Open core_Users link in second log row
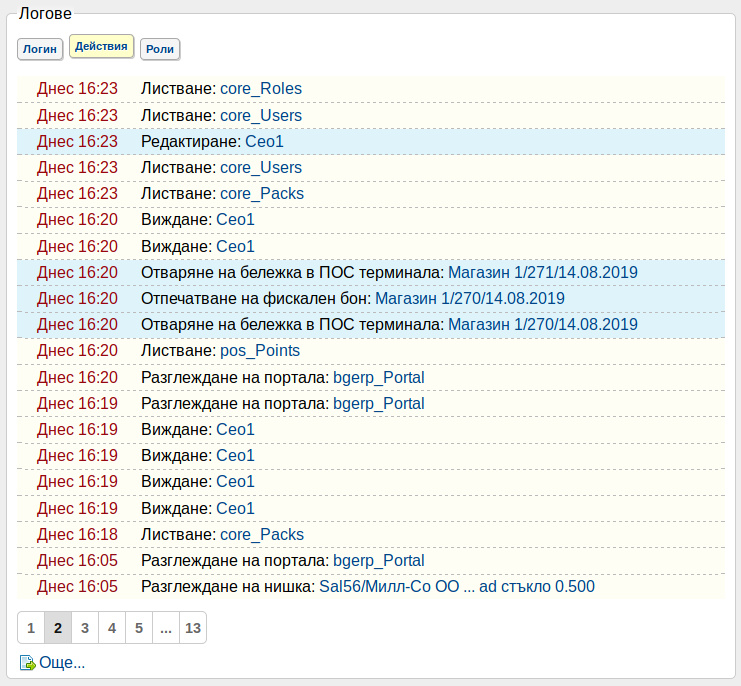The image size is (741, 686). tap(261, 115)
